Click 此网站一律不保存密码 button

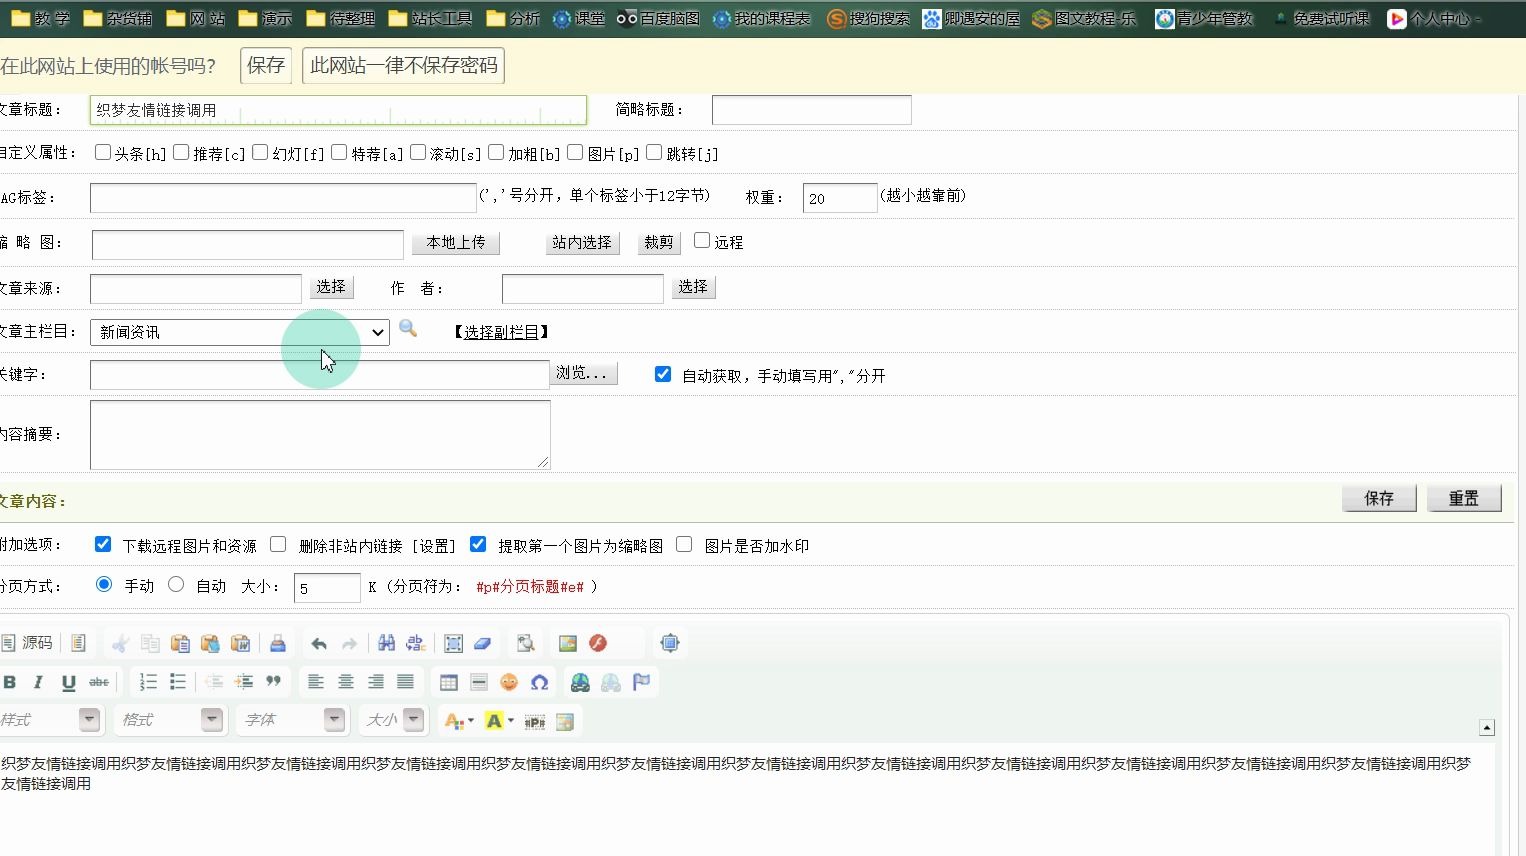(x=403, y=65)
